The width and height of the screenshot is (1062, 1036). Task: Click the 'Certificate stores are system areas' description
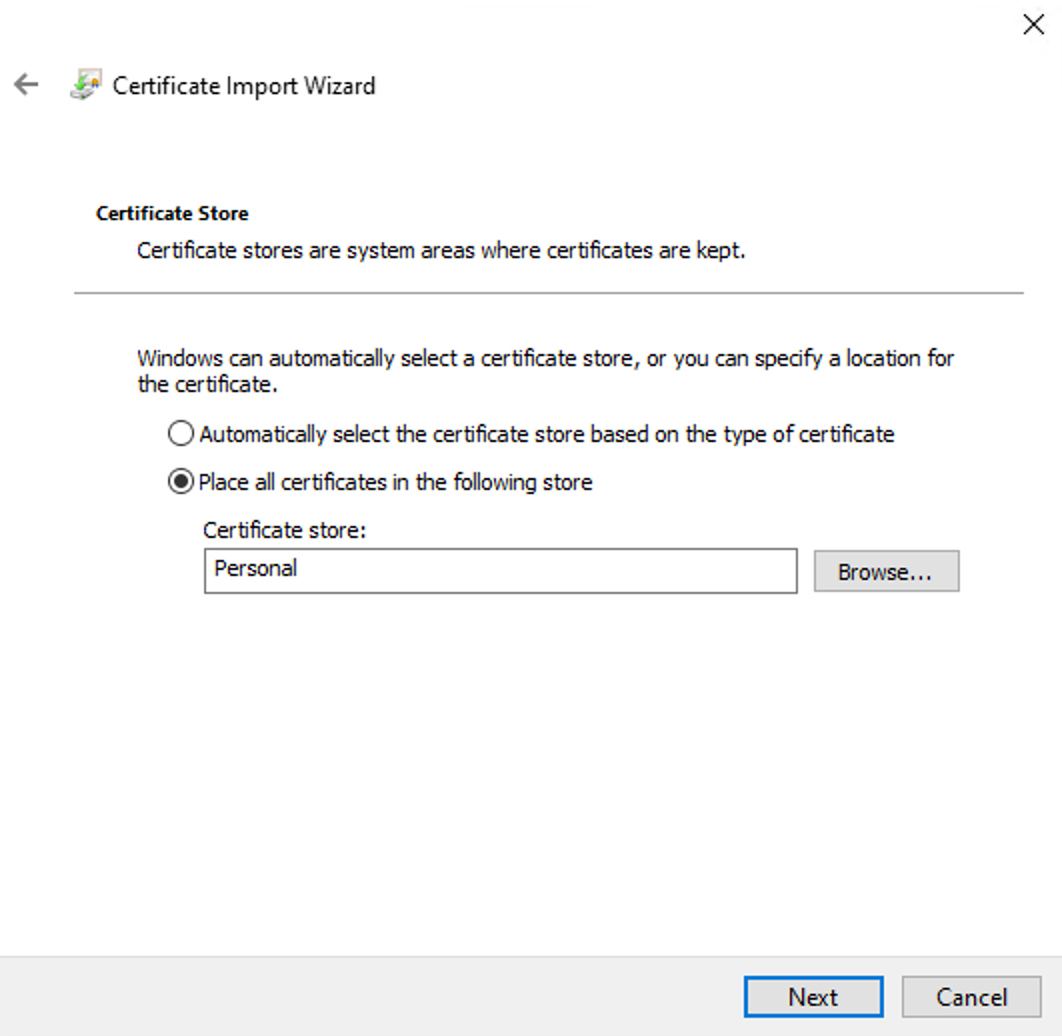pos(441,250)
